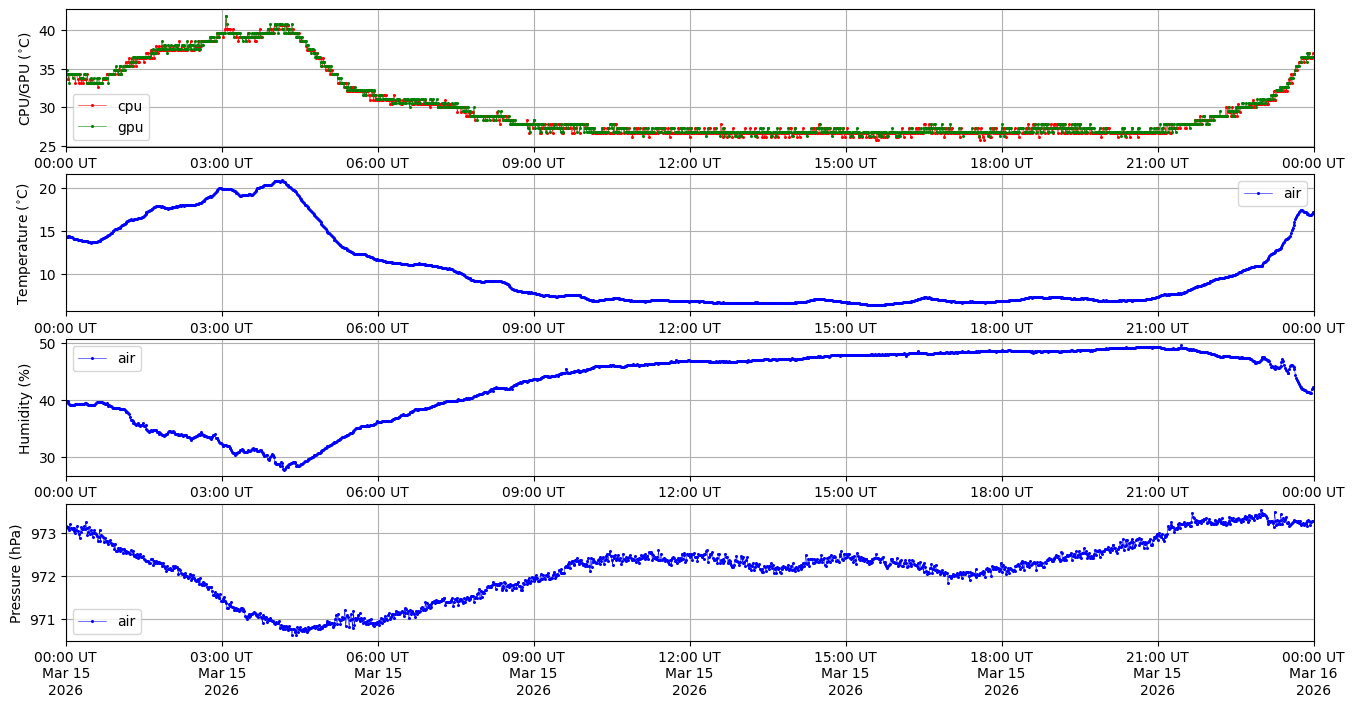
Task: Click the 973 tick on Pressure axis
Action: [46, 534]
